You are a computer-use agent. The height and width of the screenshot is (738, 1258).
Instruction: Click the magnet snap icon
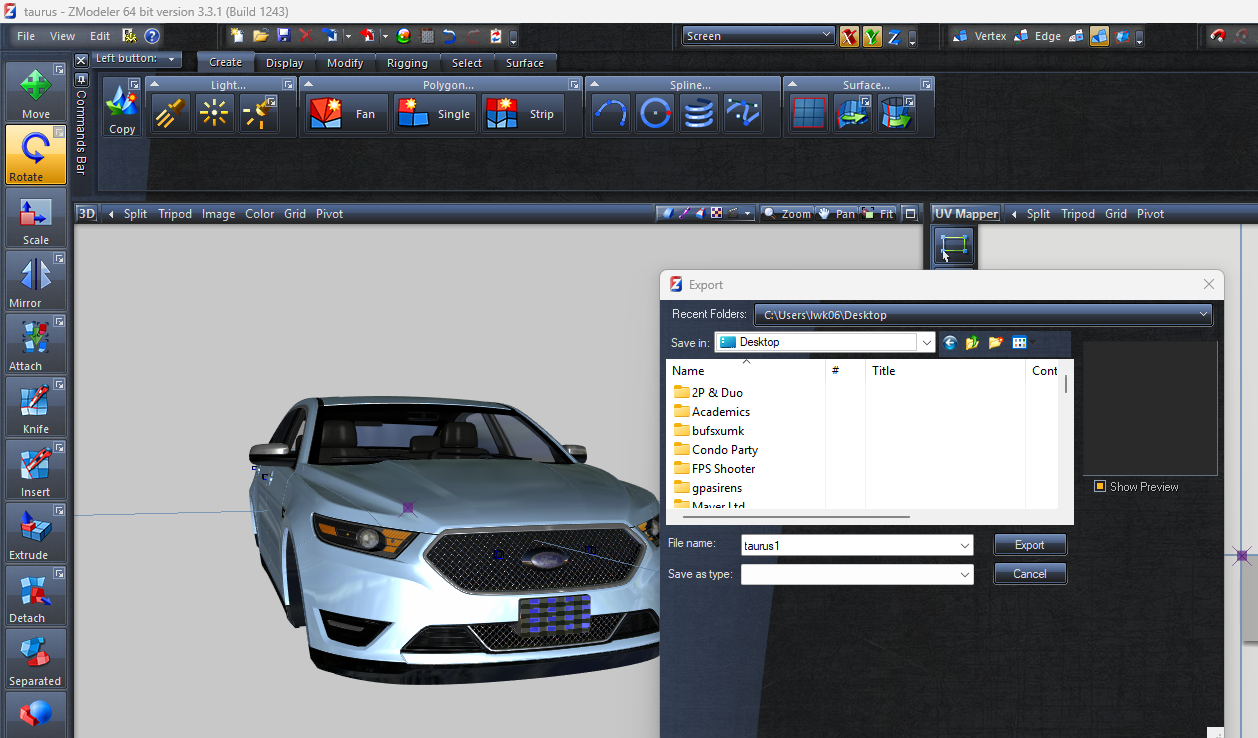pos(1218,35)
